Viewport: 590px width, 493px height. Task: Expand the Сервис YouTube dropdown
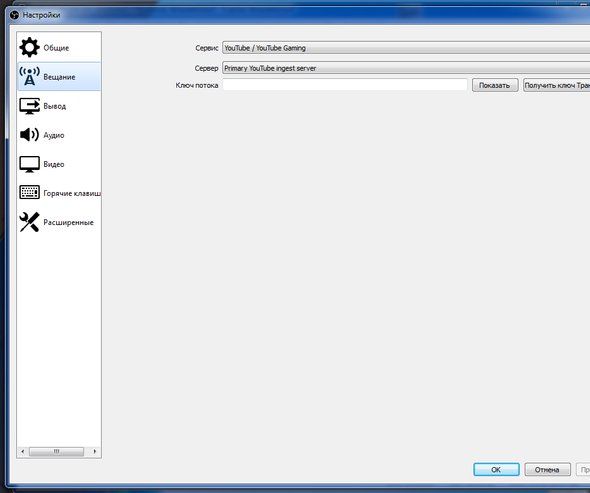pyautogui.click(x=406, y=48)
